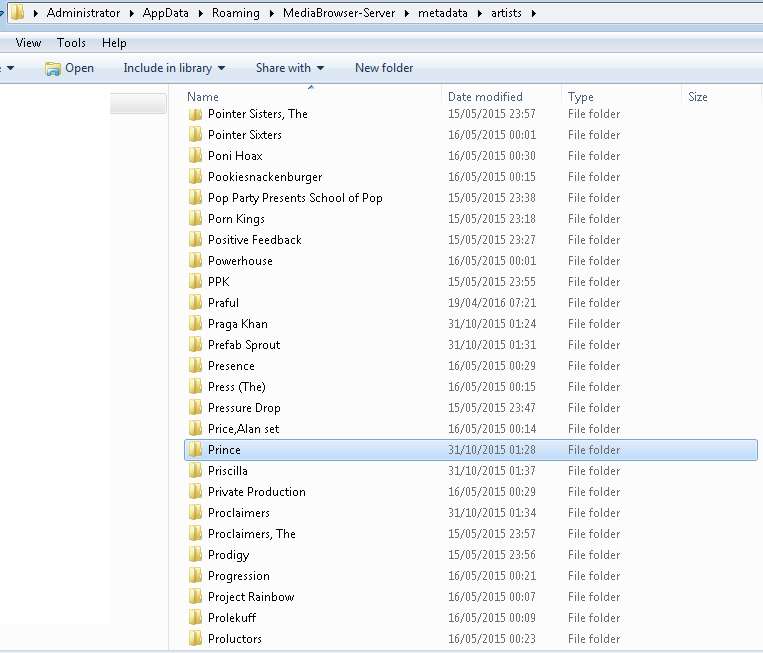Expand the artists breadcrumb arrow

pos(533,14)
